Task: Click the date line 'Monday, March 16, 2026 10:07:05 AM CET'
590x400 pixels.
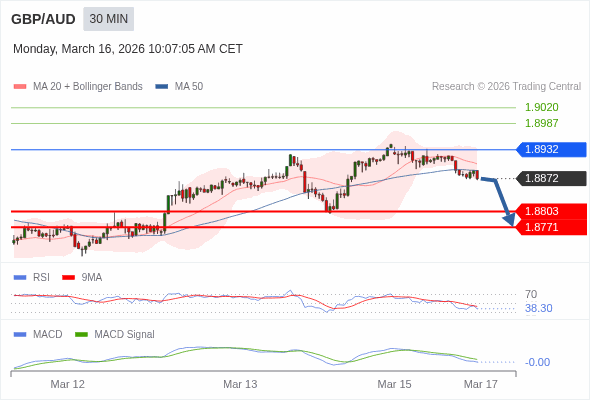Action: [x=128, y=49]
